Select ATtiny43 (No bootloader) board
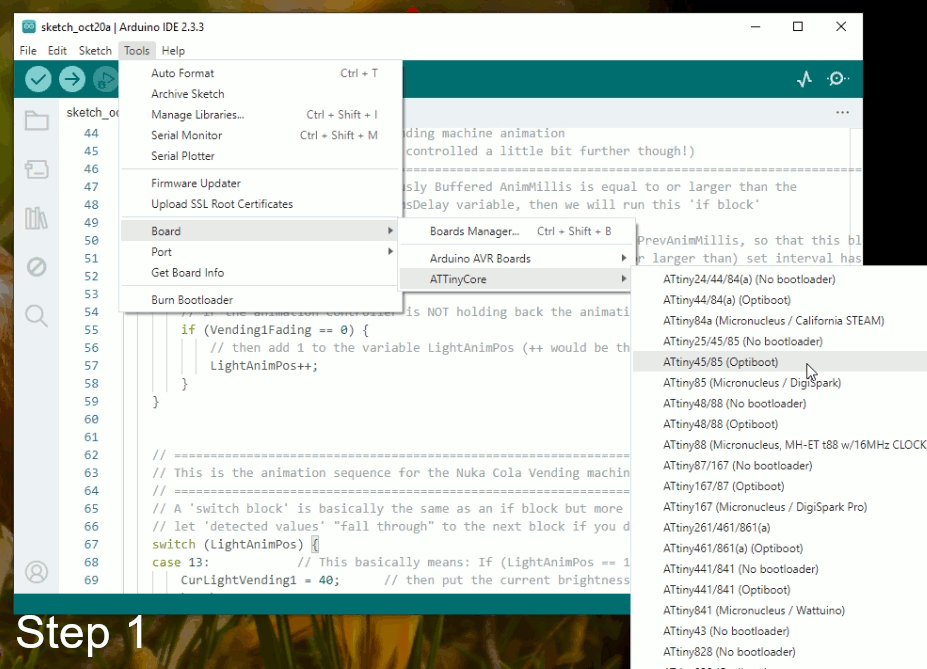The height and width of the screenshot is (669, 927). [x=780, y=631]
